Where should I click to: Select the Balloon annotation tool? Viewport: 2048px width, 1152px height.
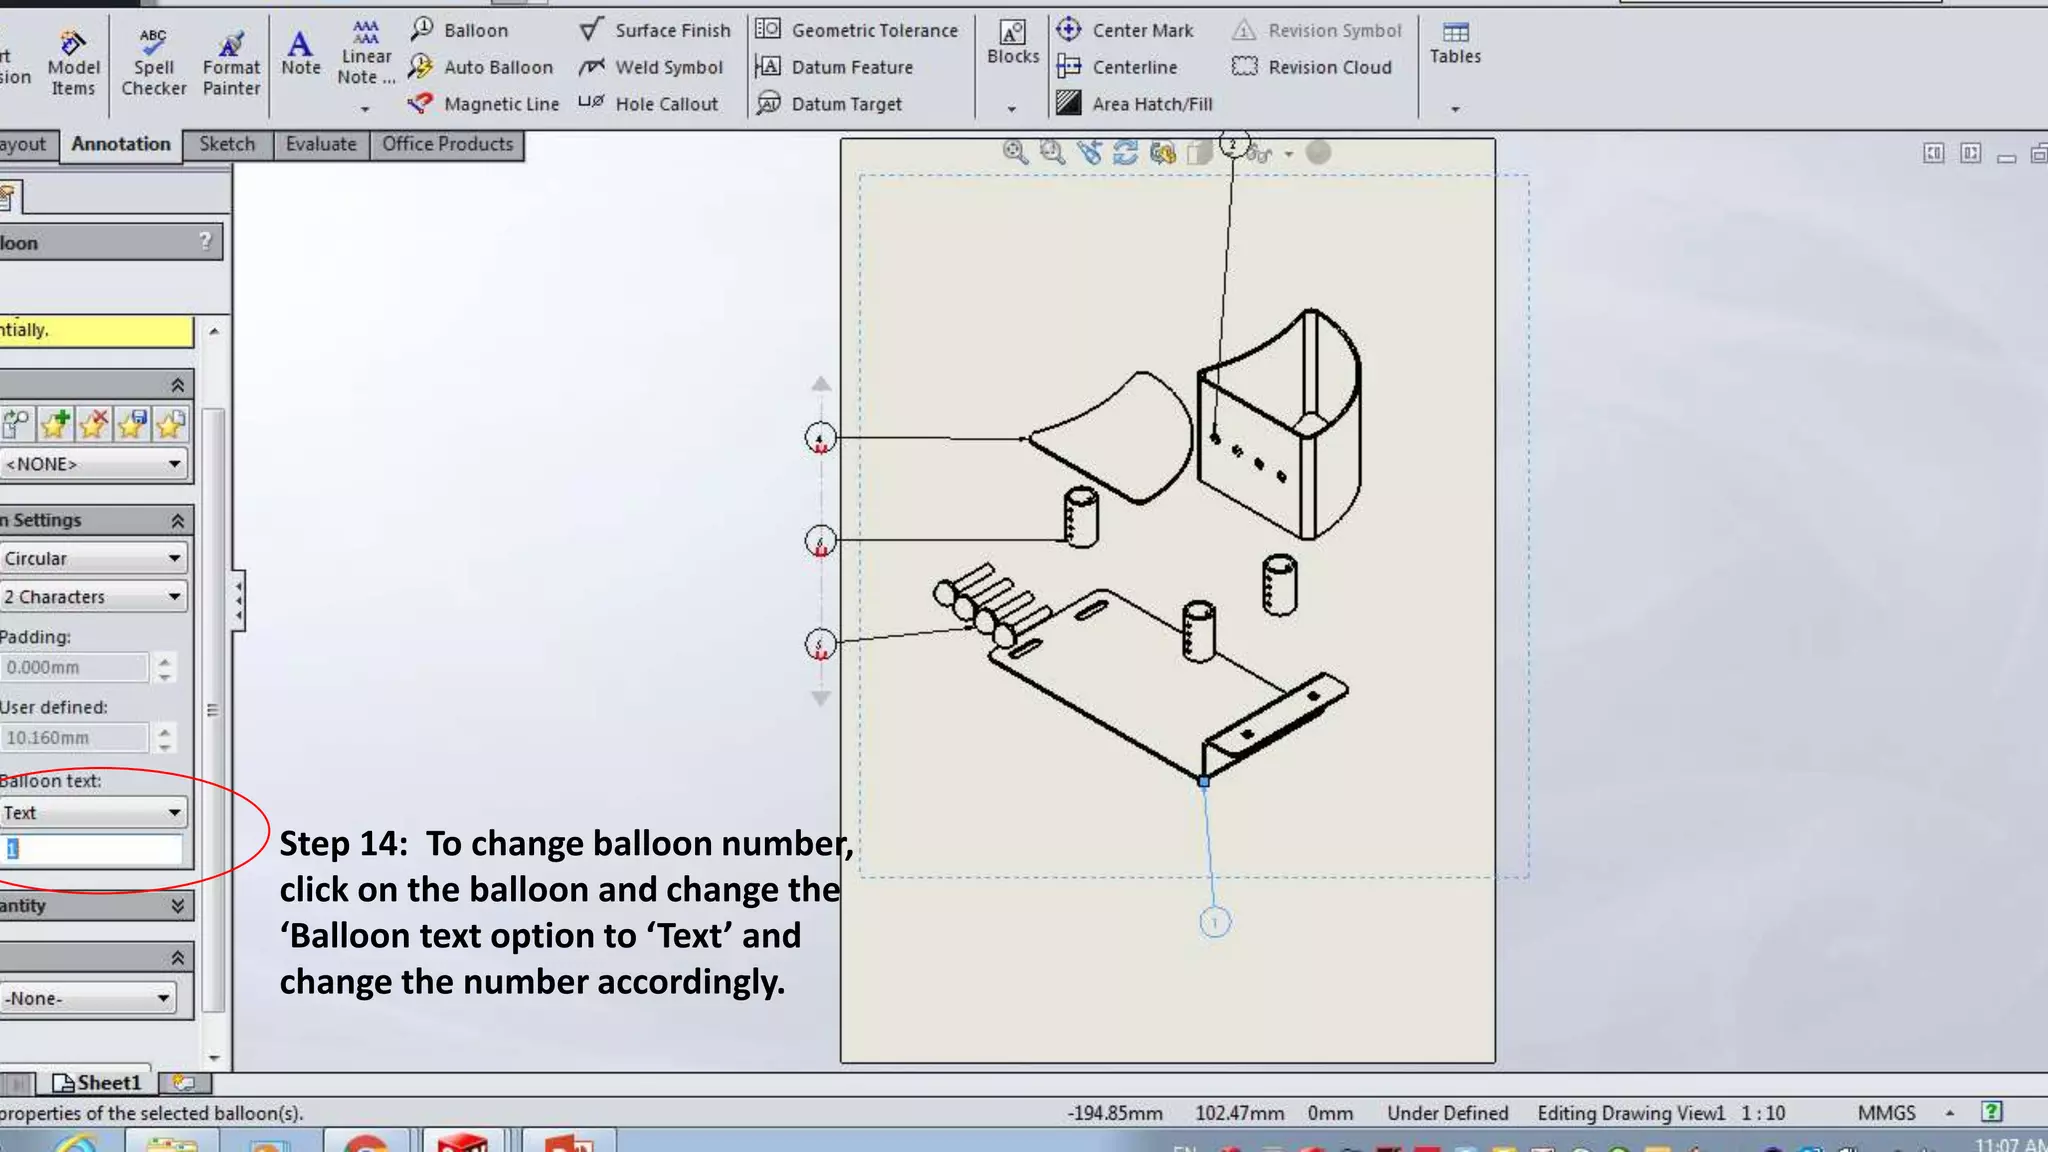click(460, 30)
